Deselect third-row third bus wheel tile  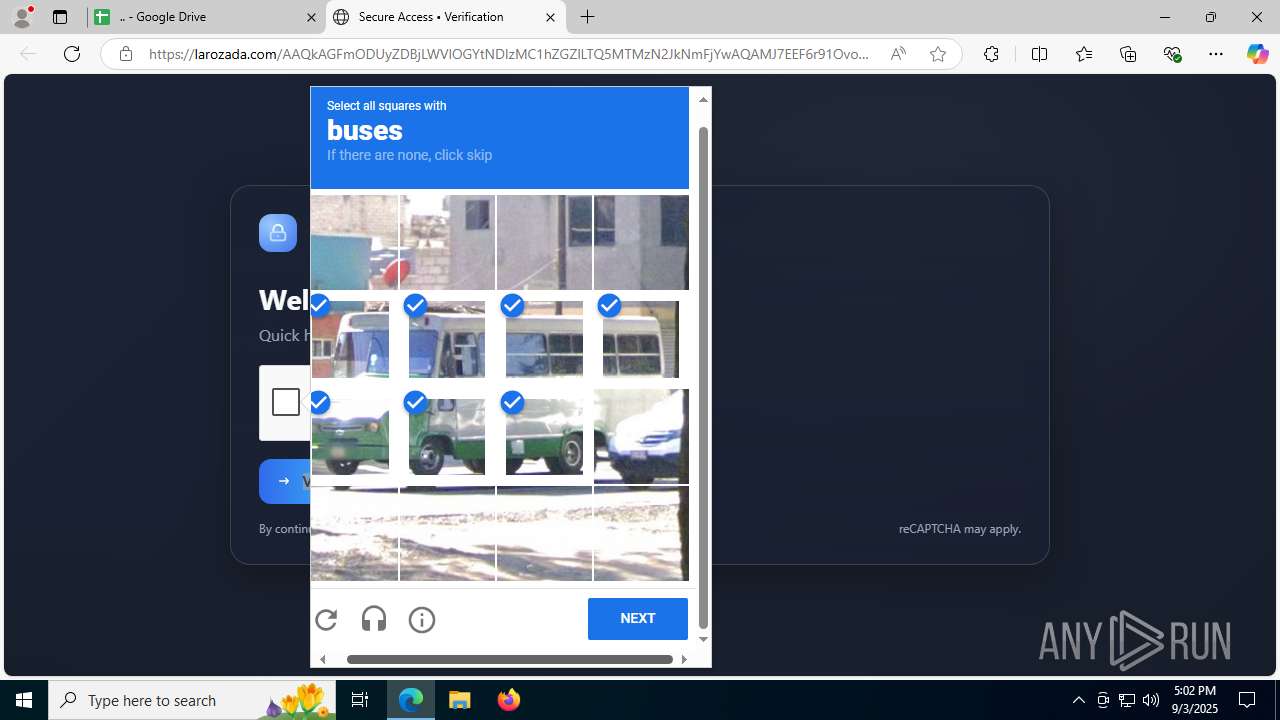[544, 436]
